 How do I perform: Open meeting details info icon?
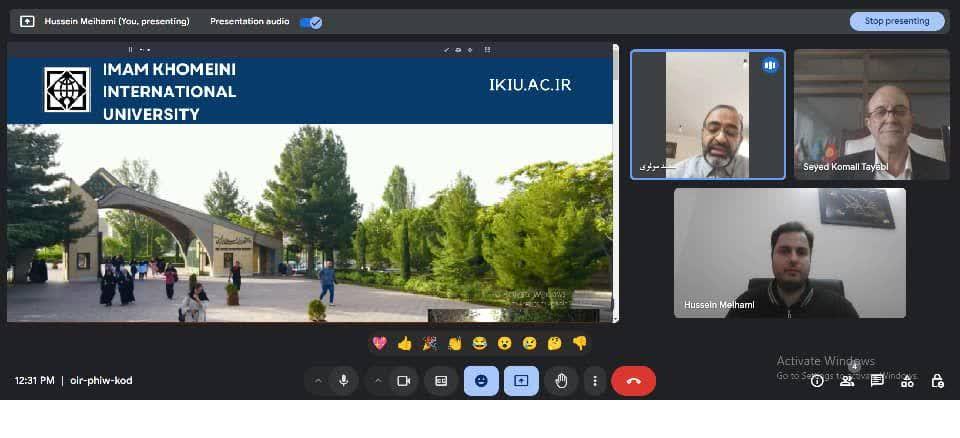point(817,381)
